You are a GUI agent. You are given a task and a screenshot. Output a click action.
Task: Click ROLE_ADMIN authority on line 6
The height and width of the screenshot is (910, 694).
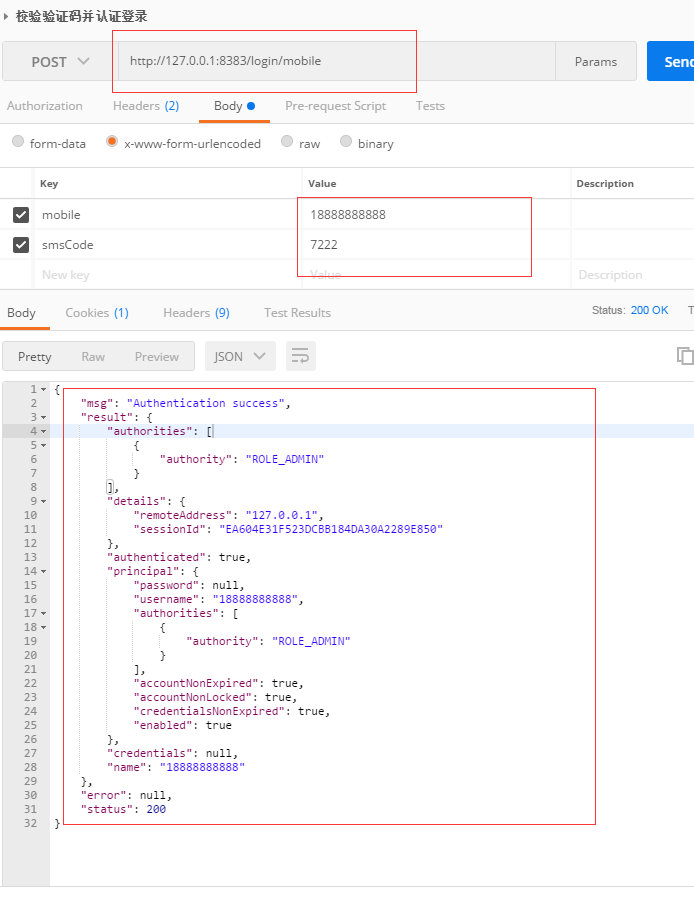(285, 460)
